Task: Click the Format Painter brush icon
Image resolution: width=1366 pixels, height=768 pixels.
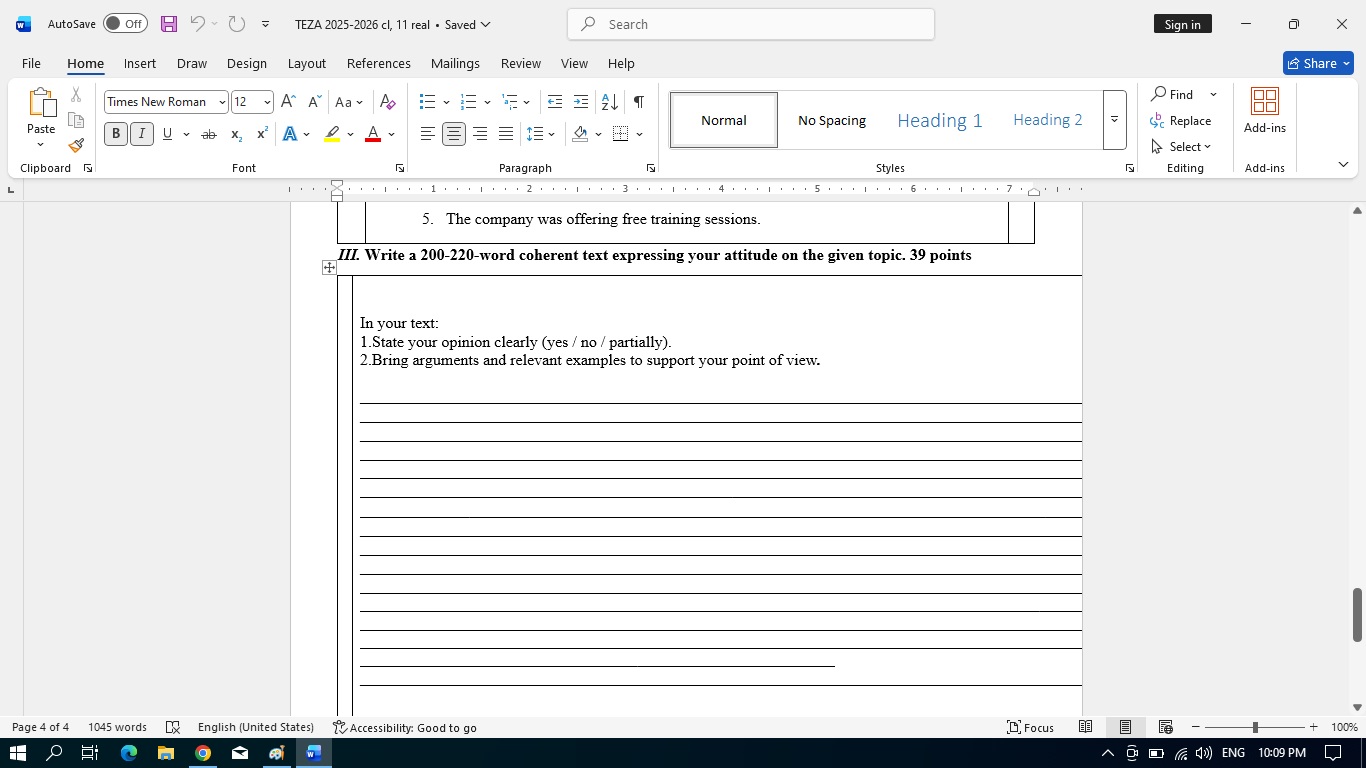Action: pos(76,146)
